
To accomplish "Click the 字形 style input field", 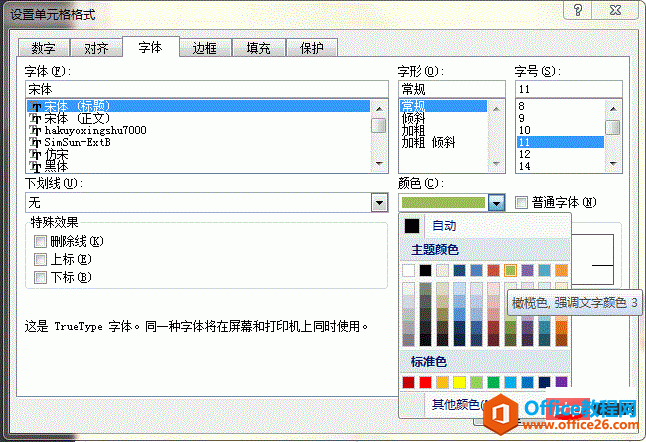I will click(452, 89).
